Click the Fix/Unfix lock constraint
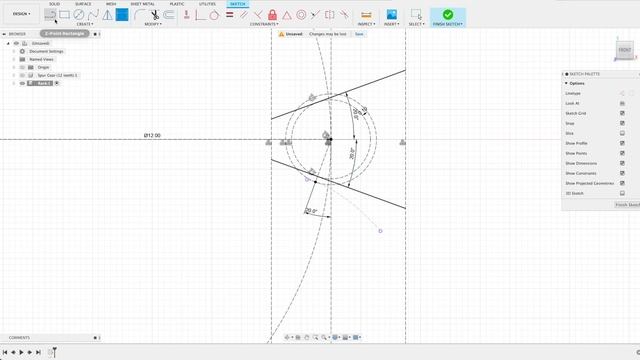640x360 pixels. pyautogui.click(x=272, y=15)
